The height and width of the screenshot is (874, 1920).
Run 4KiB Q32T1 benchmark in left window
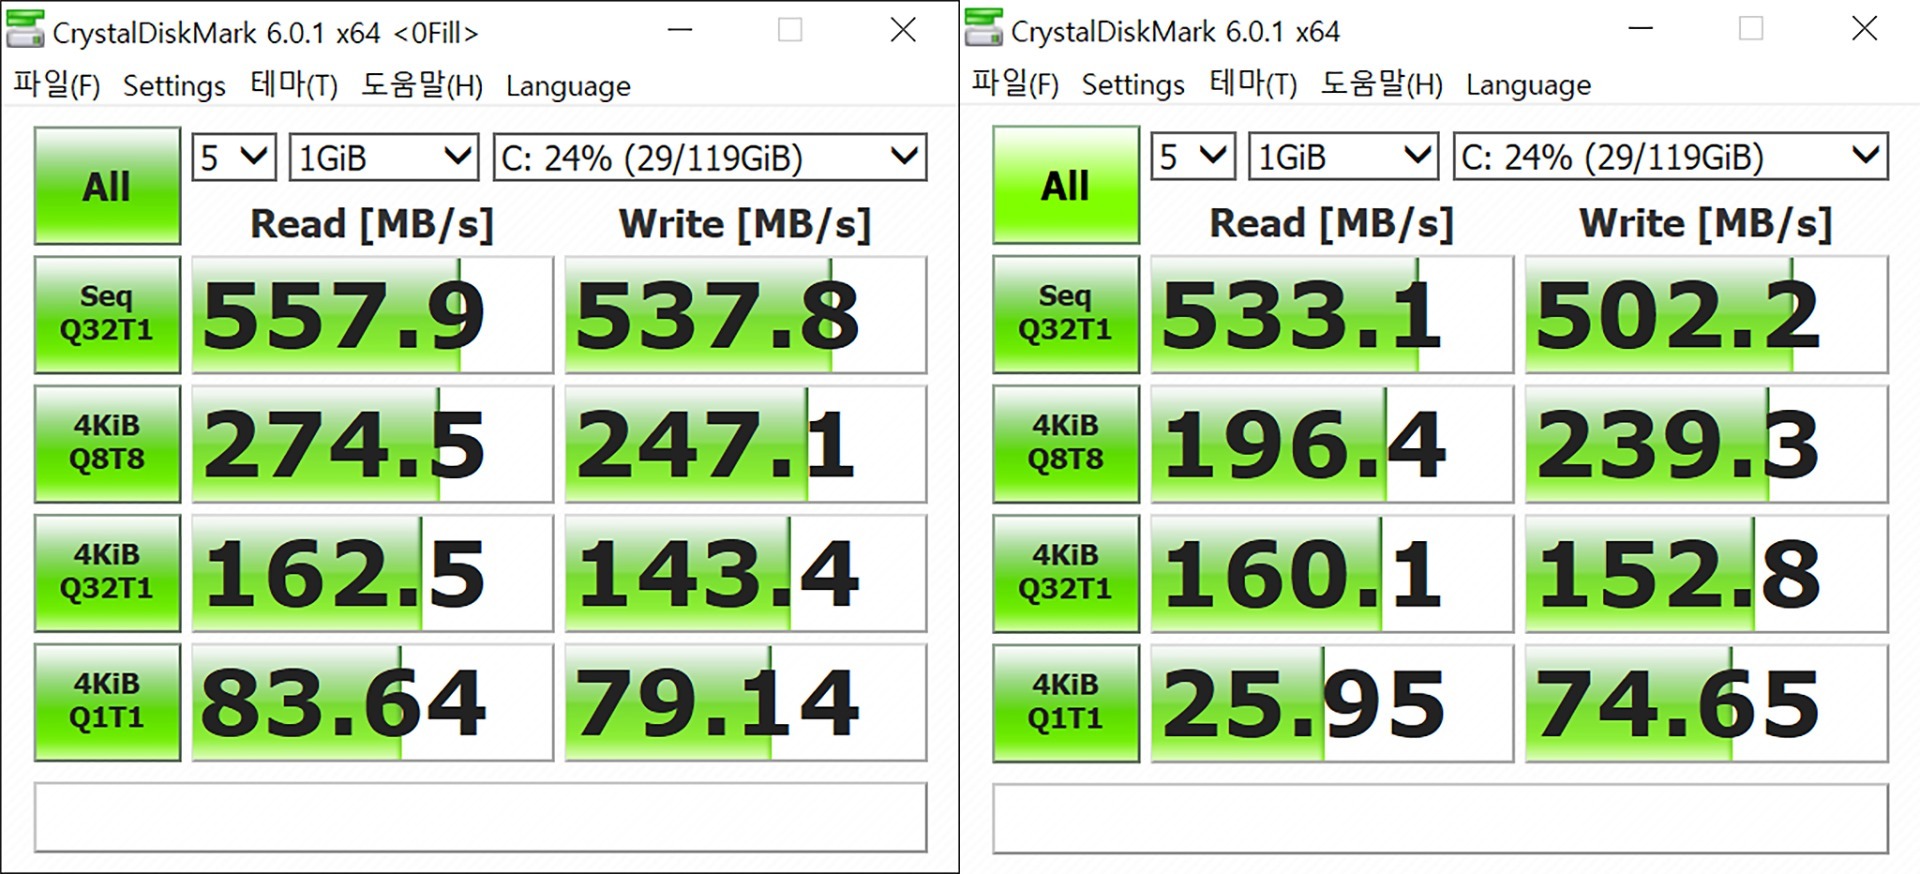[107, 572]
